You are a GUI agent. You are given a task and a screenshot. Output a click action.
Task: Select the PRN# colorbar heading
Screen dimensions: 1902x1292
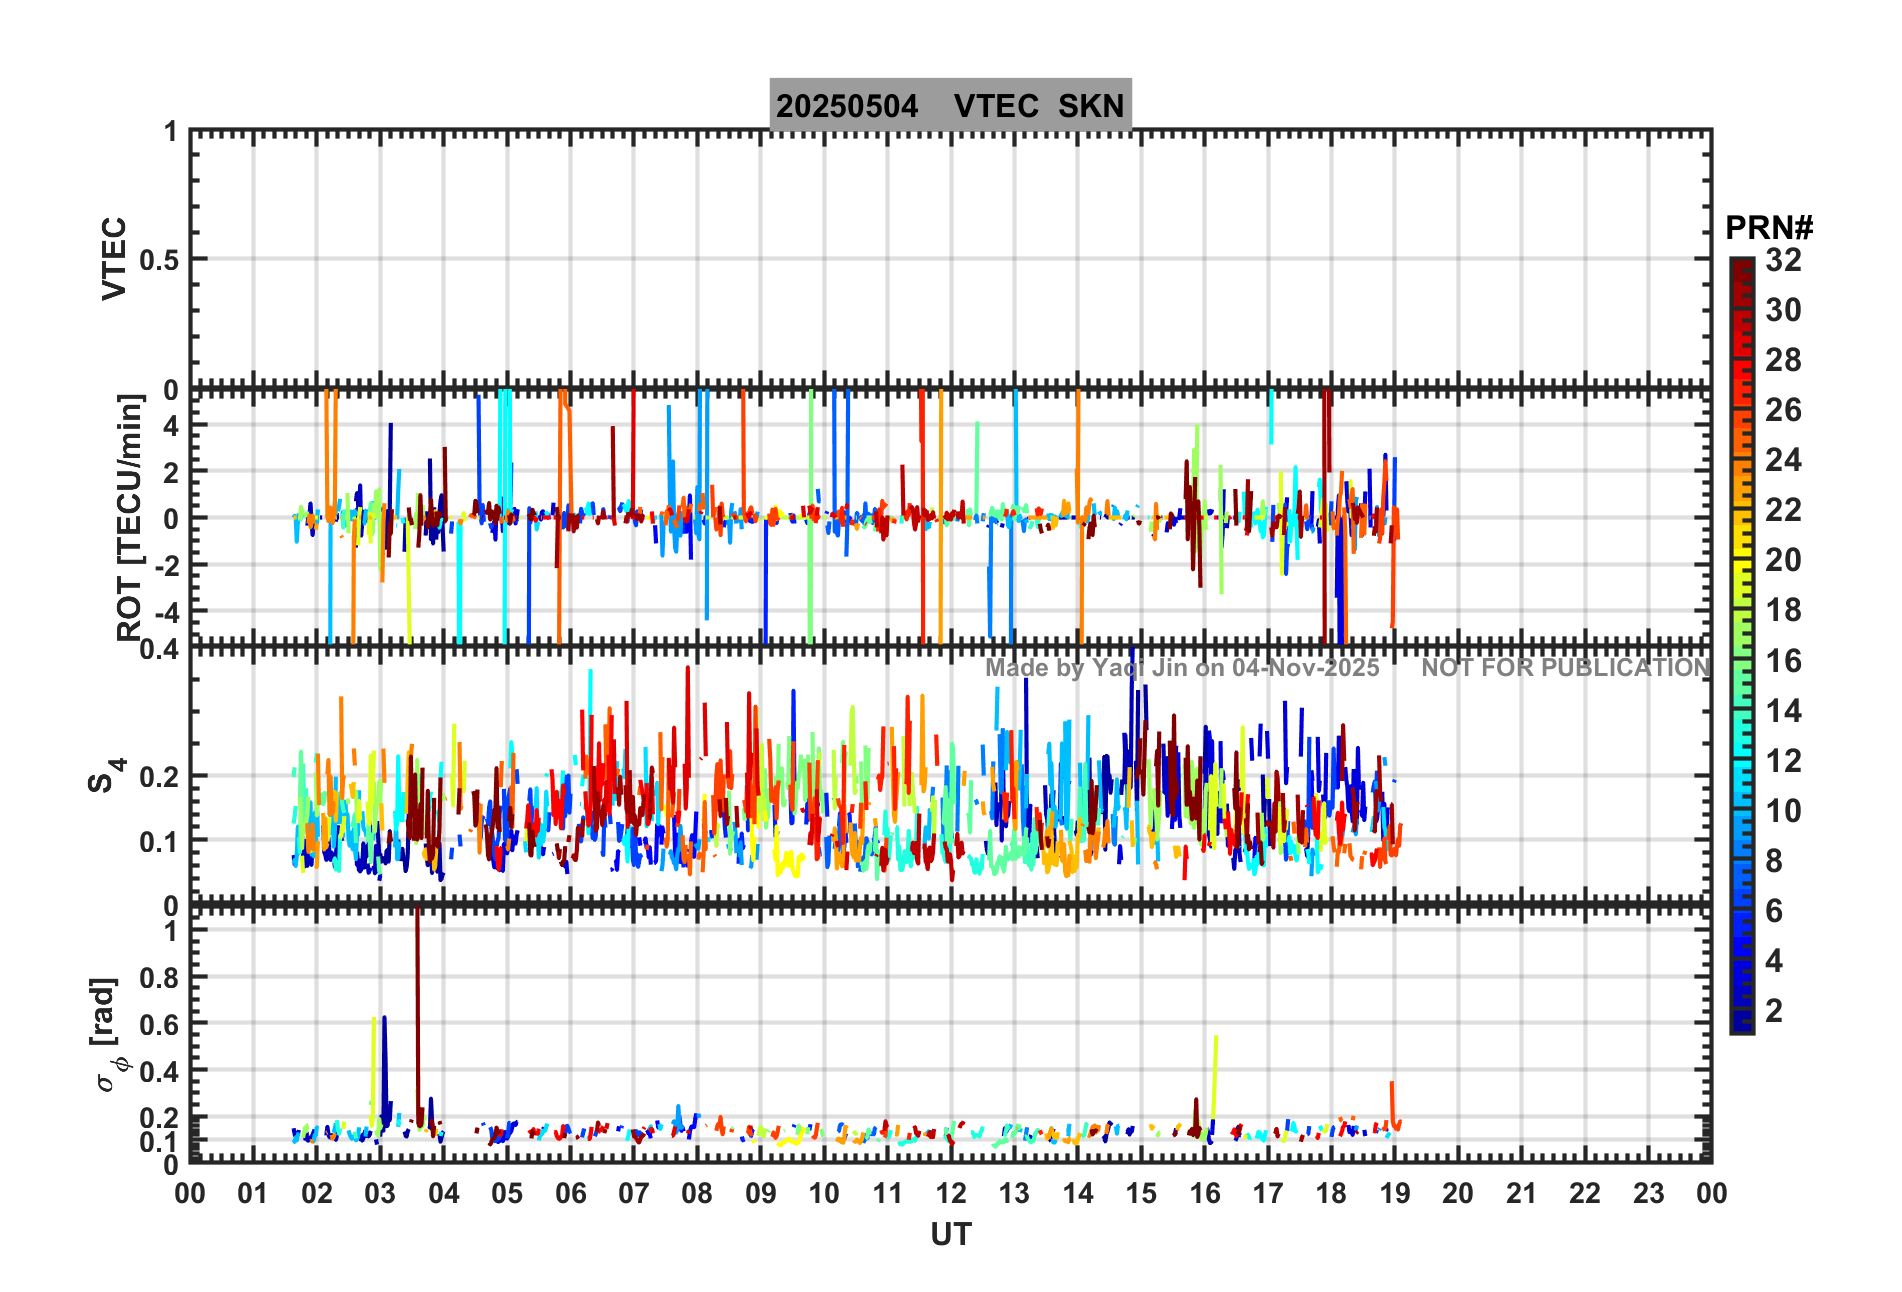click(x=1768, y=228)
